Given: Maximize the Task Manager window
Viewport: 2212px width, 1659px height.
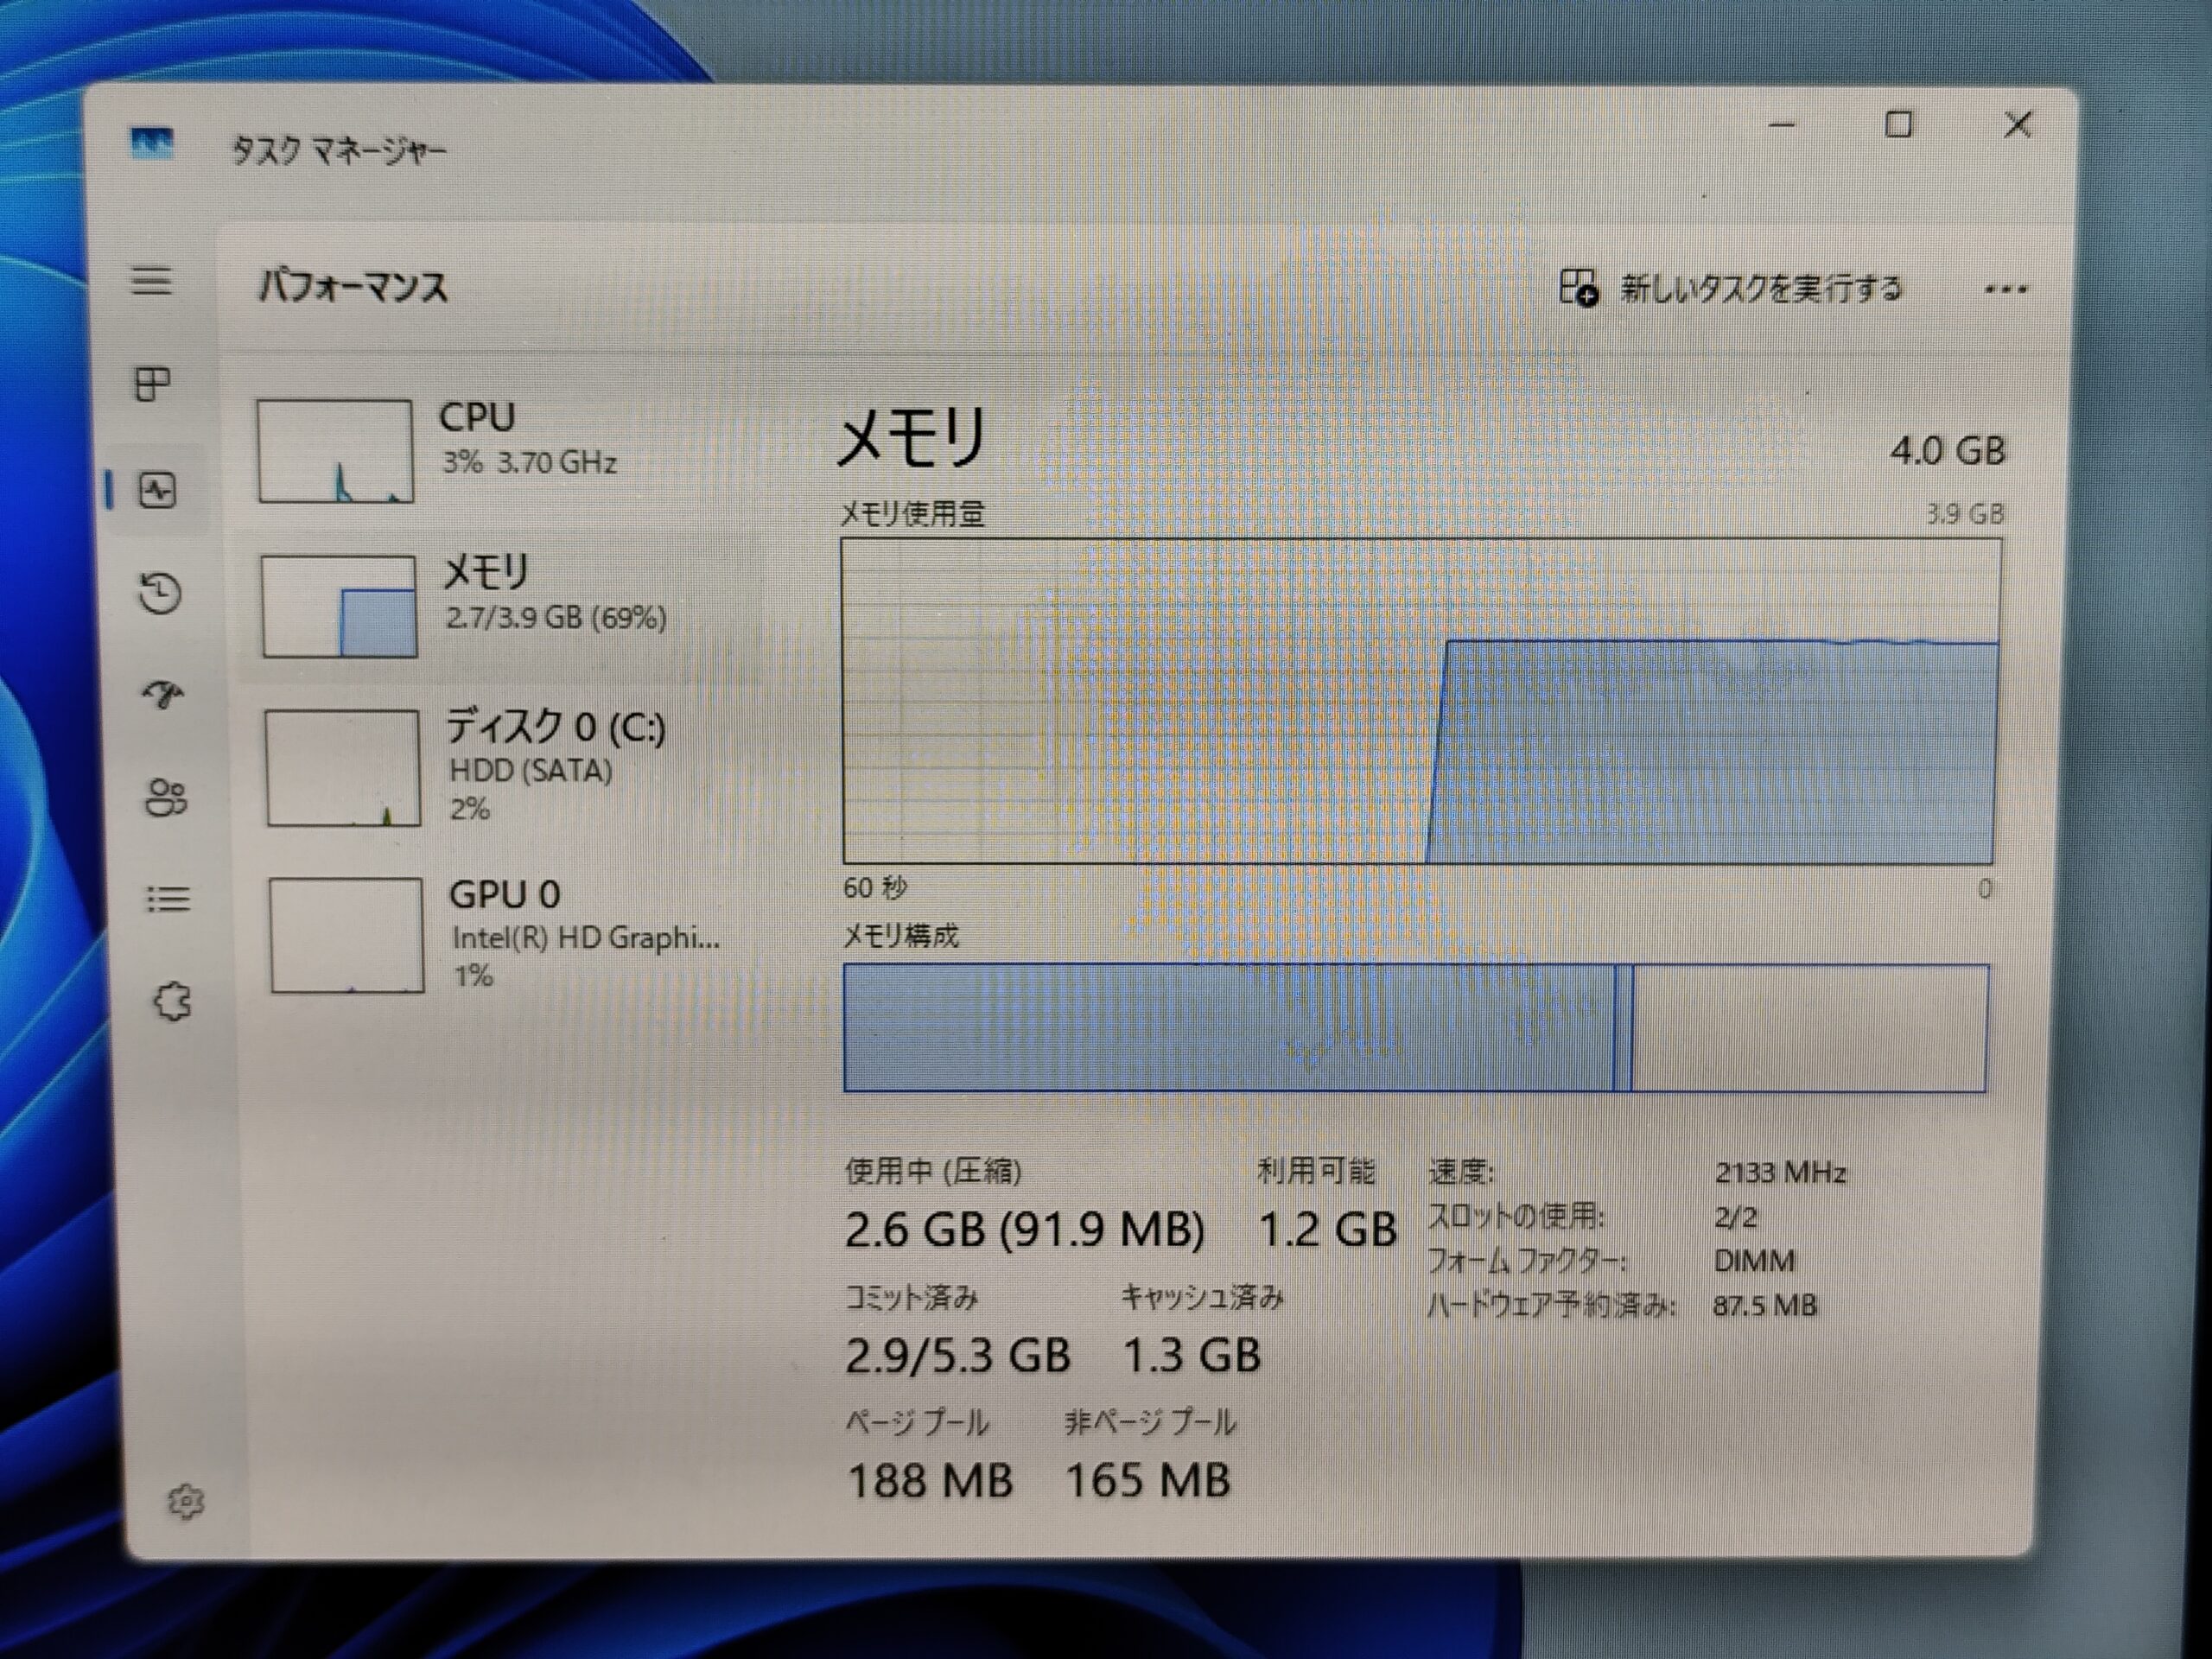Looking at the screenshot, I should [x=1898, y=125].
